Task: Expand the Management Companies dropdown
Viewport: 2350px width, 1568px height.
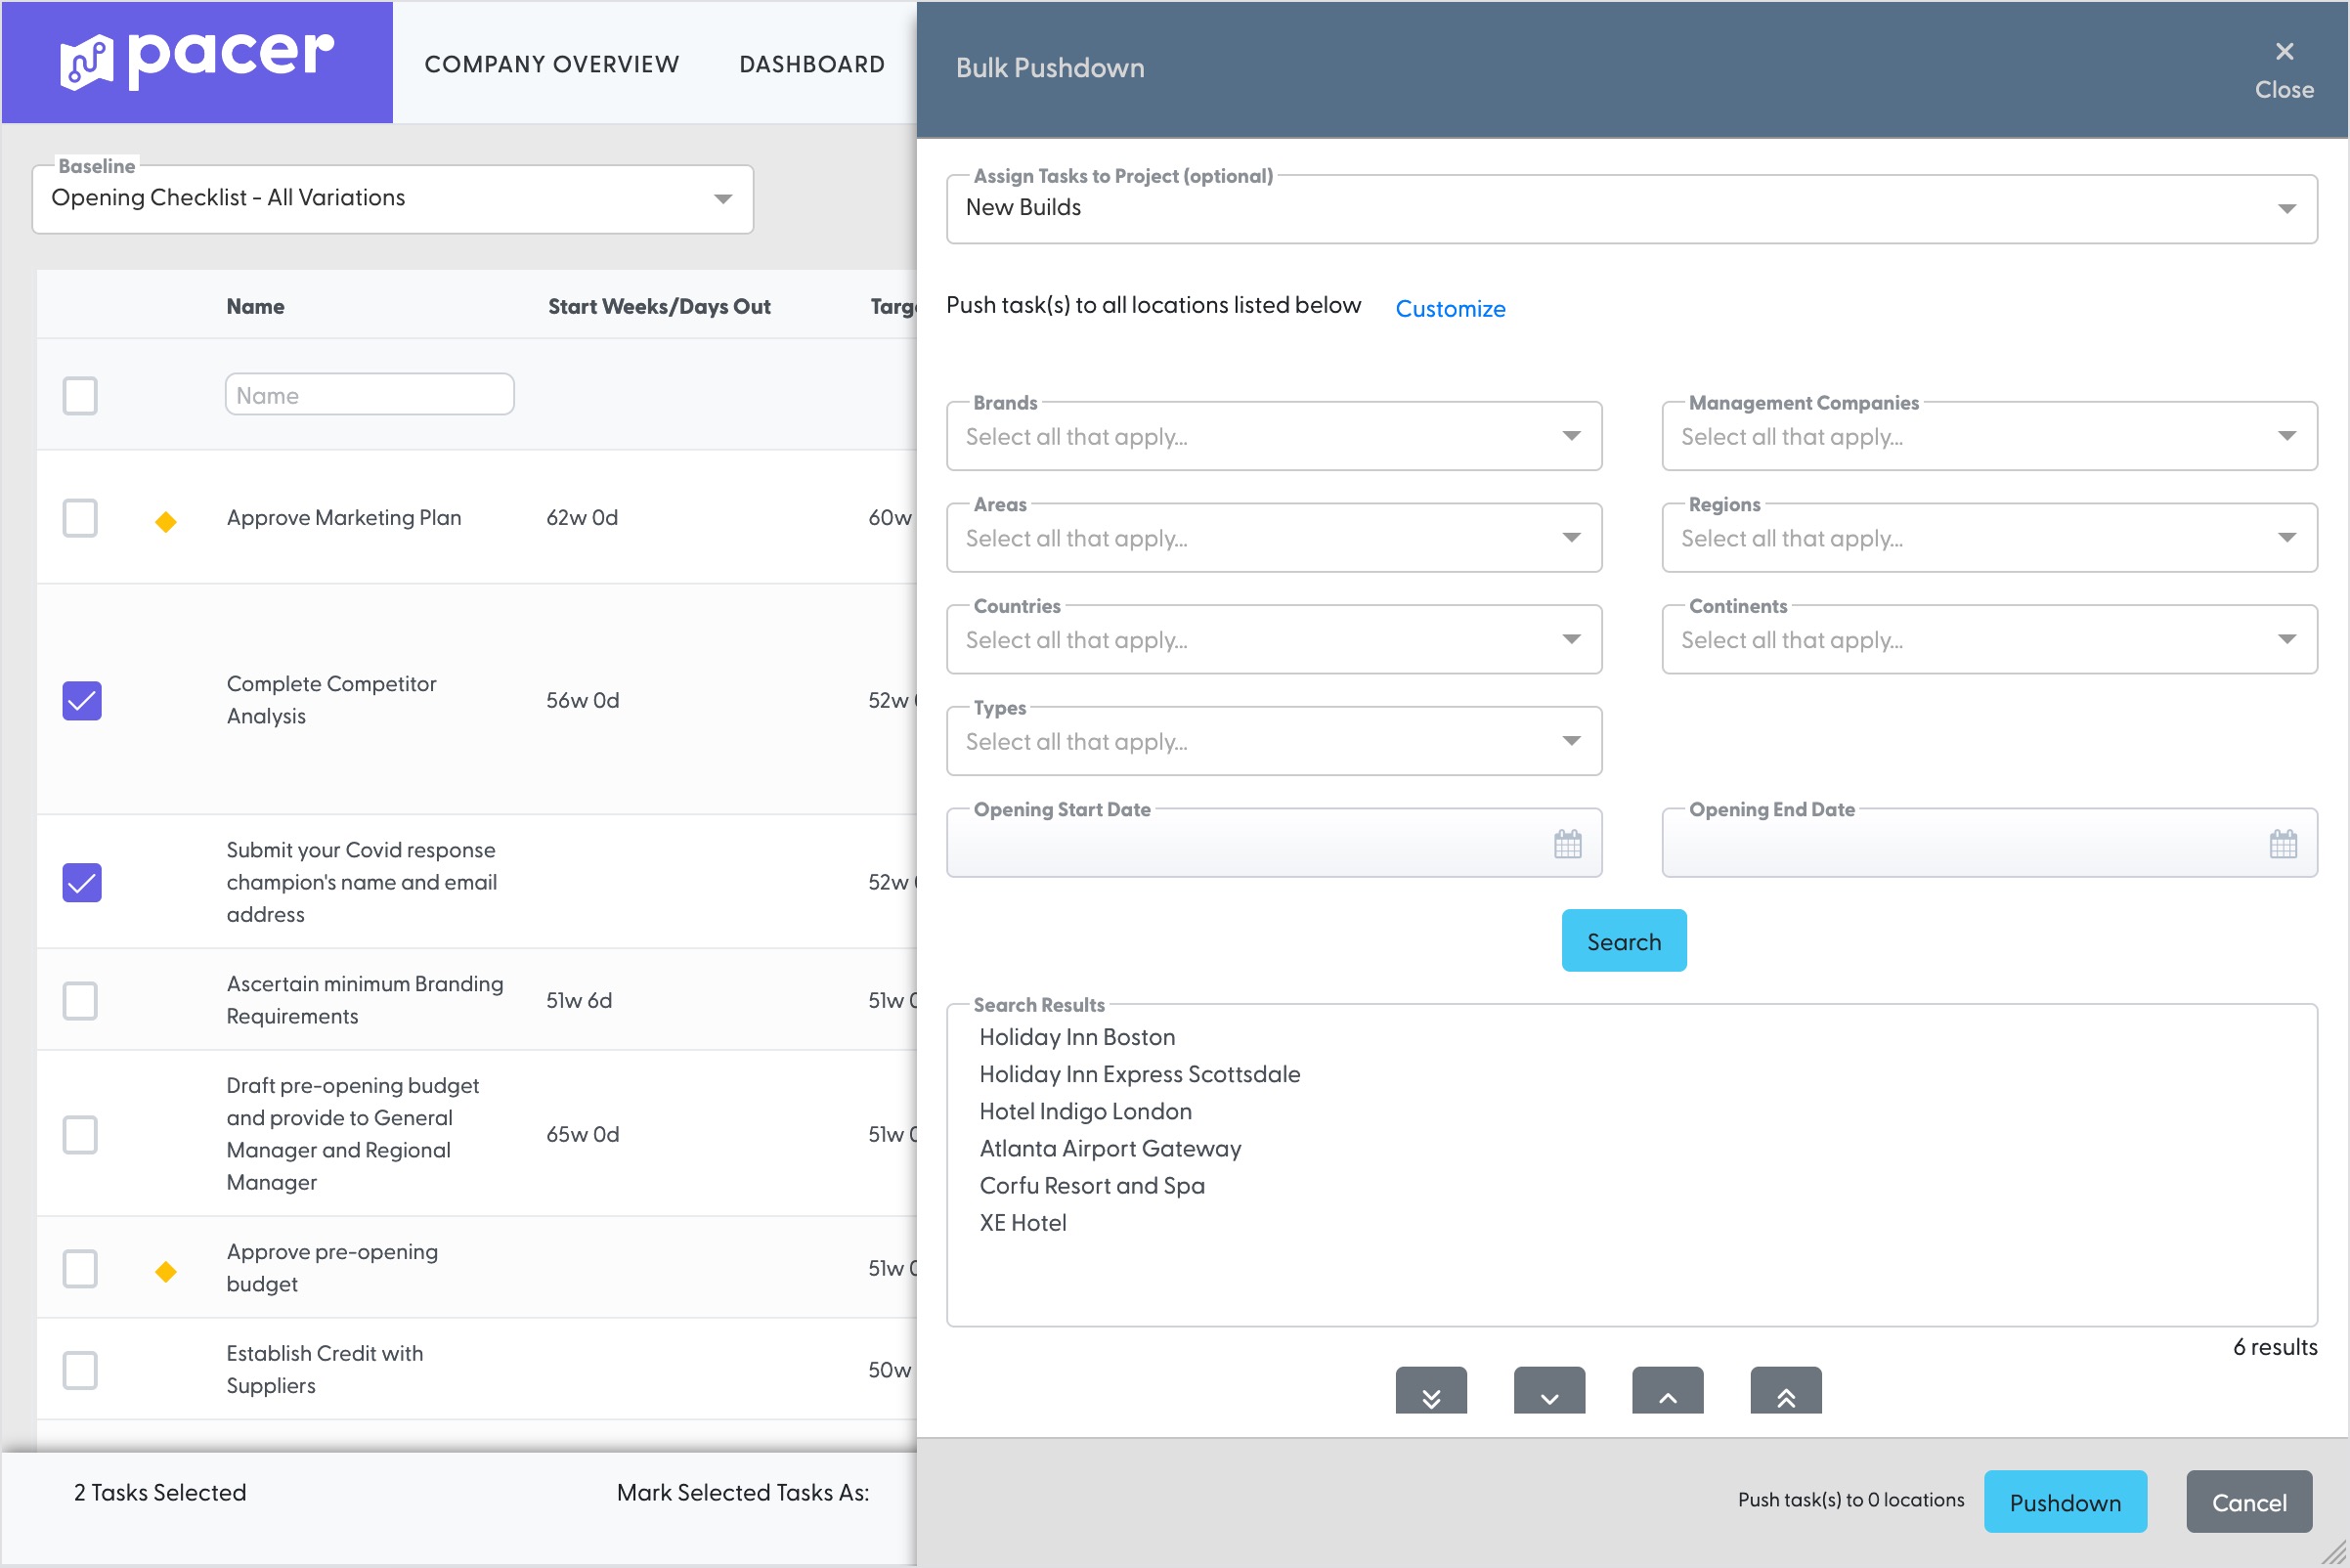Action: (1987, 437)
